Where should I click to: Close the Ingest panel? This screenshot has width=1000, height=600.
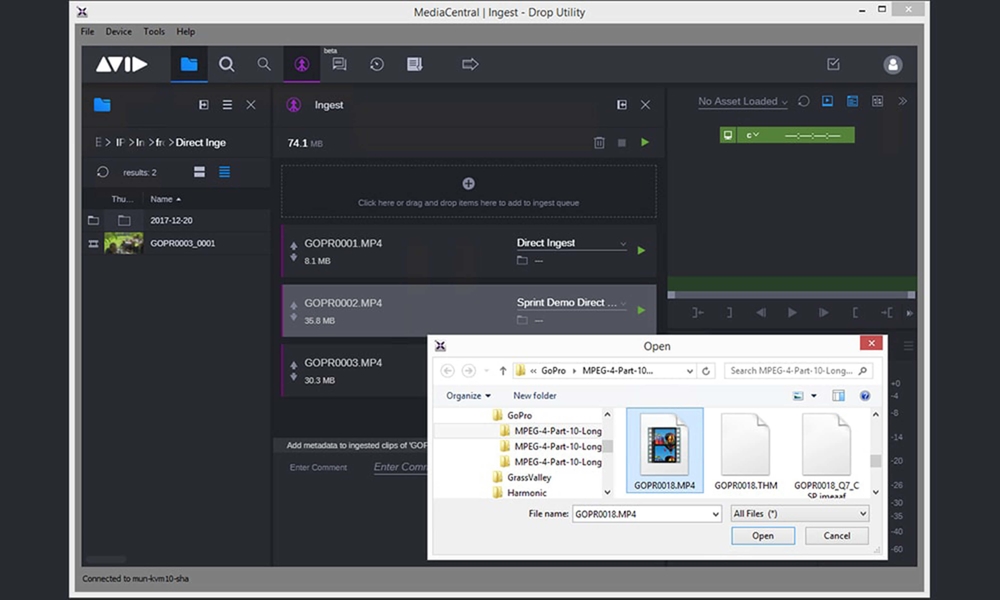pos(645,105)
